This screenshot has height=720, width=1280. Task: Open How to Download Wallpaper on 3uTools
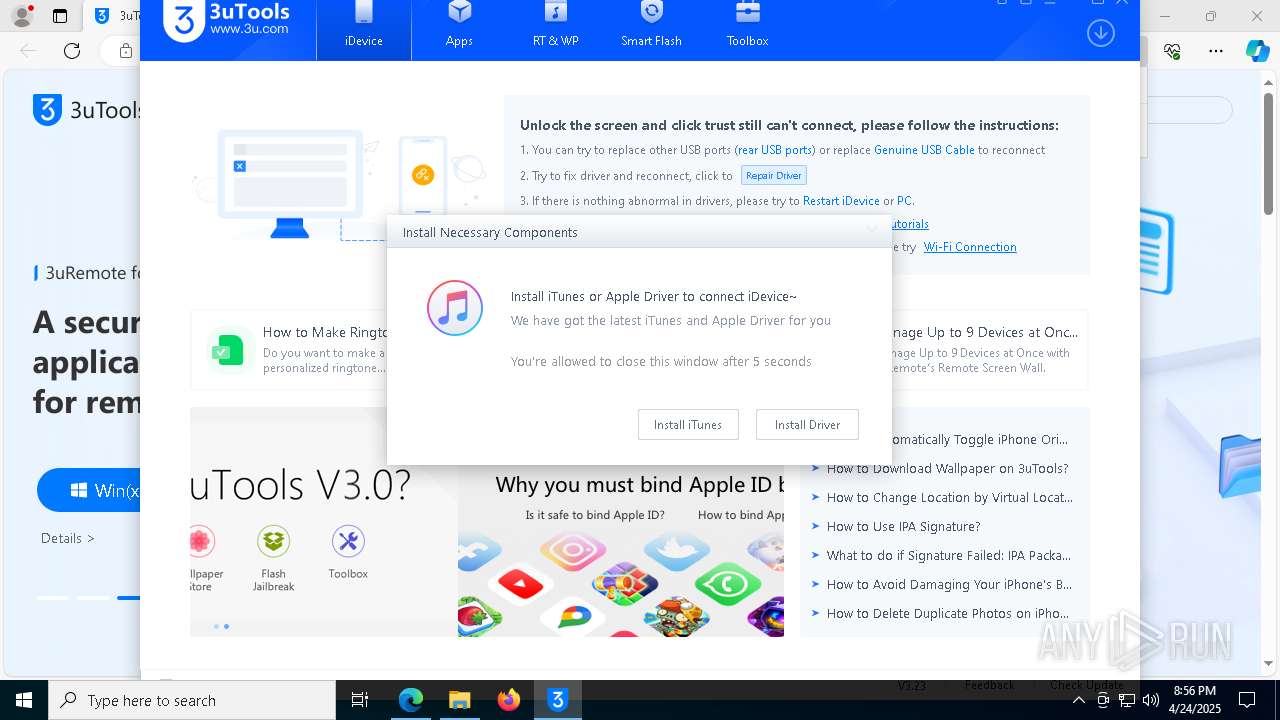pyautogui.click(x=947, y=468)
